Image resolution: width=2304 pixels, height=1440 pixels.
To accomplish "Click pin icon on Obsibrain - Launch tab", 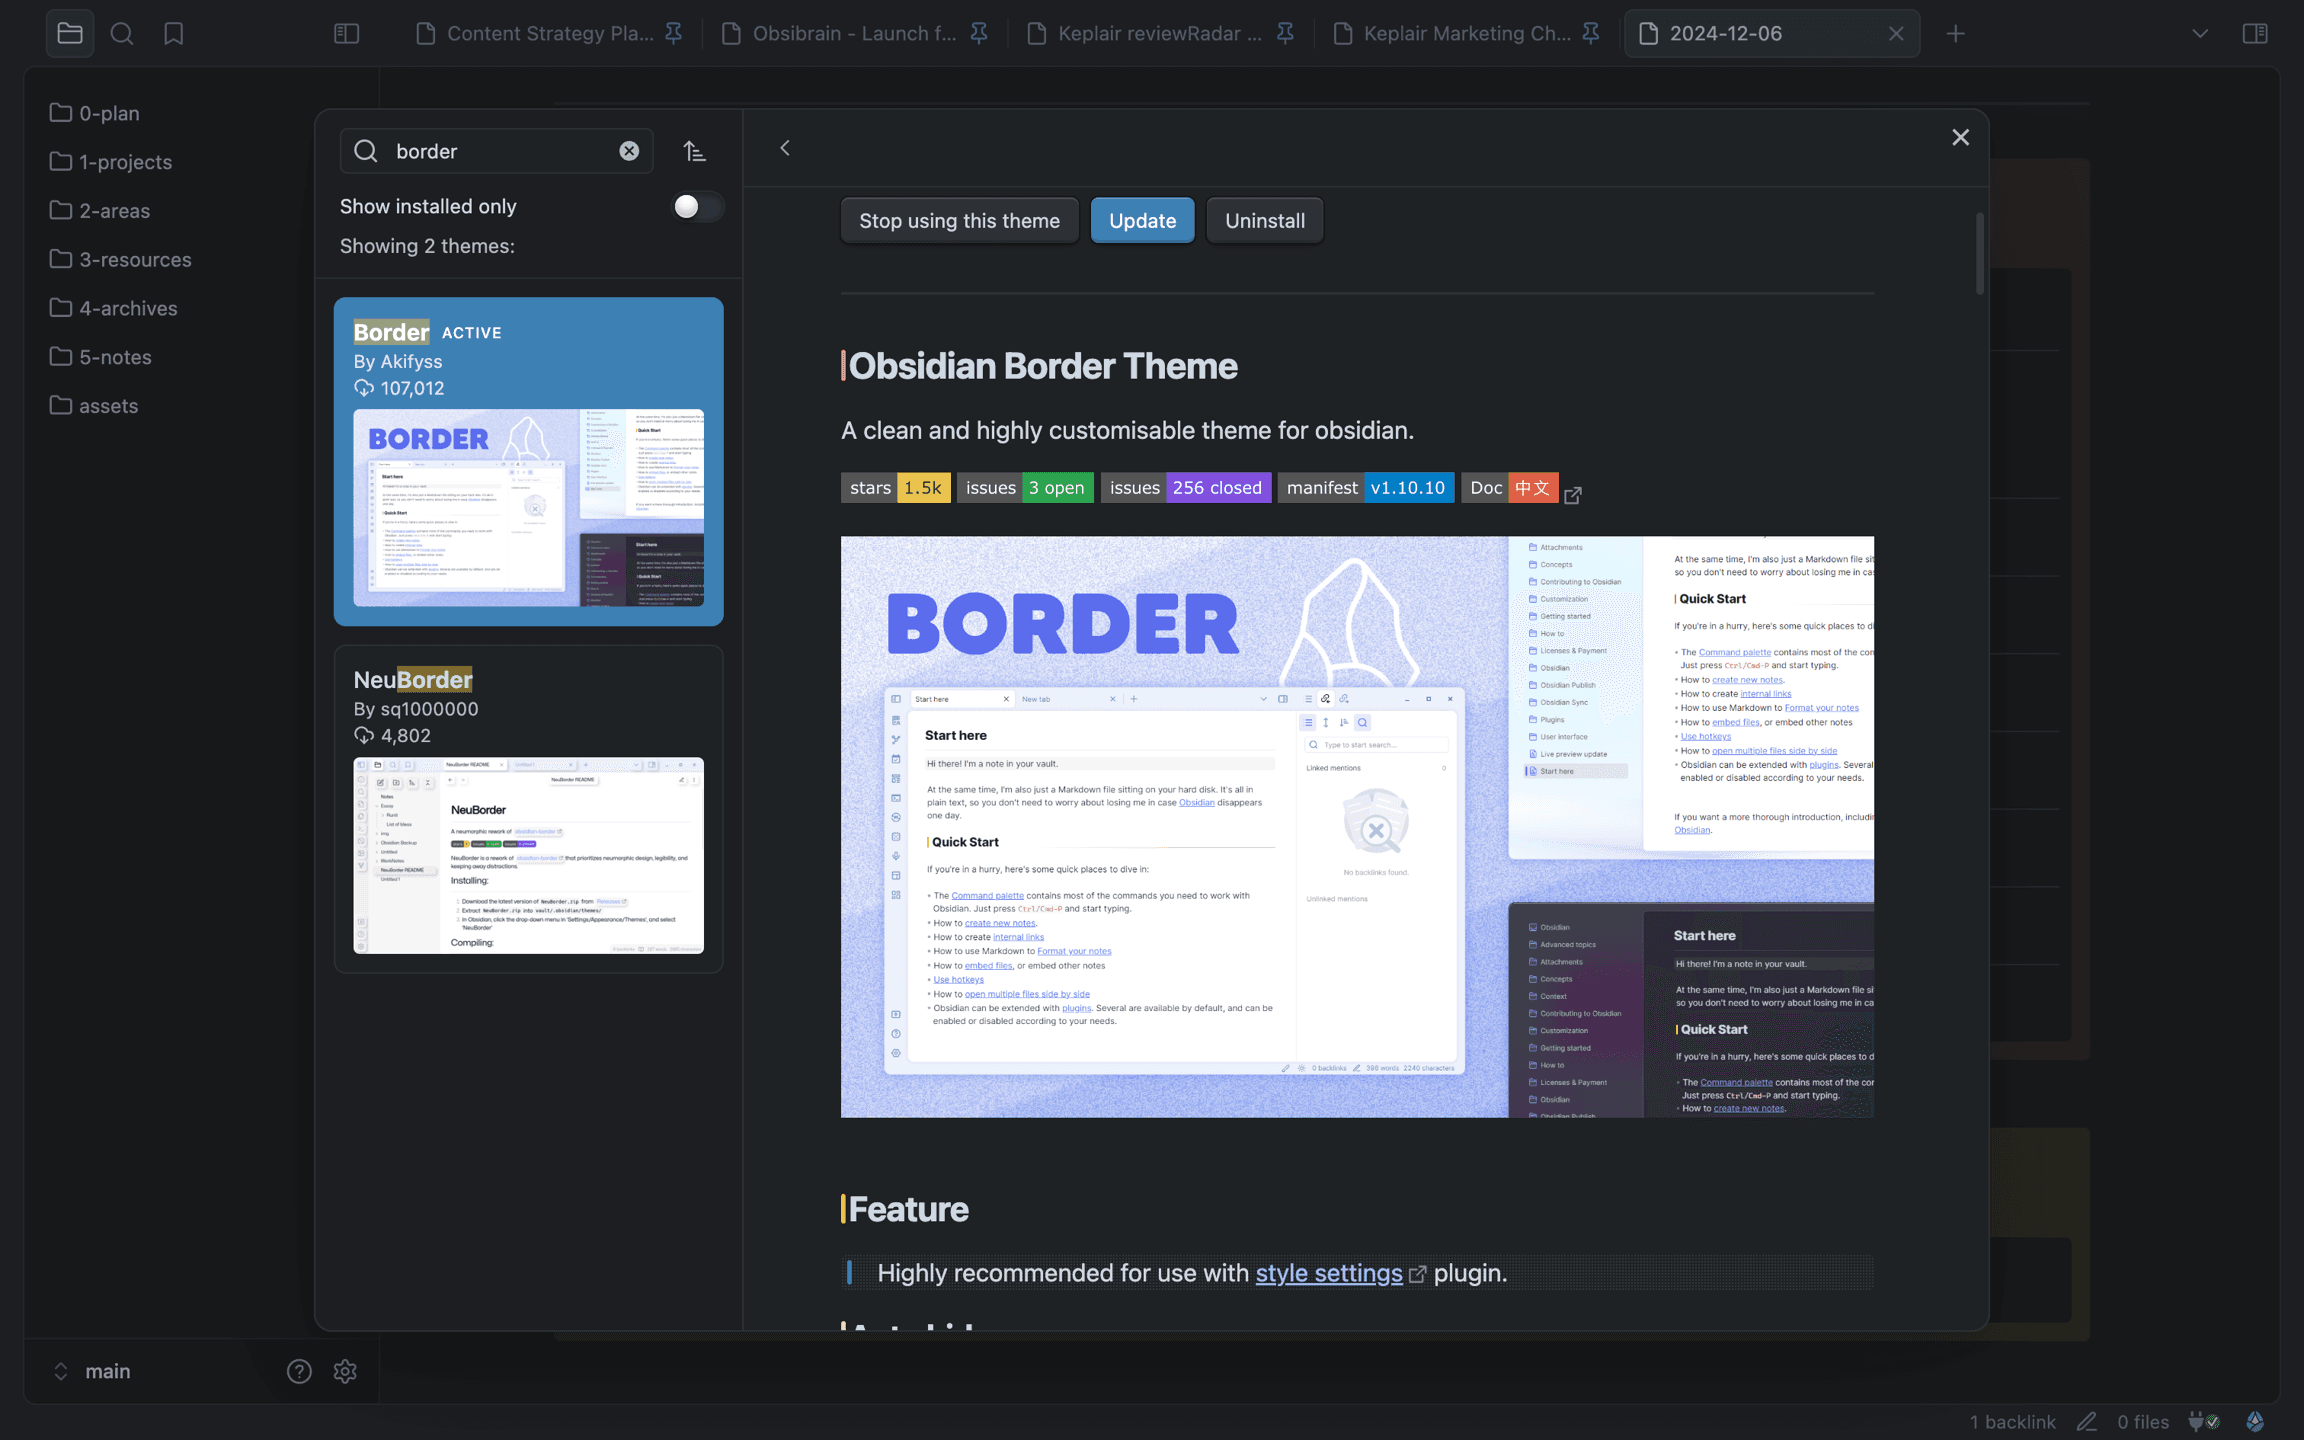I will 979,33.
